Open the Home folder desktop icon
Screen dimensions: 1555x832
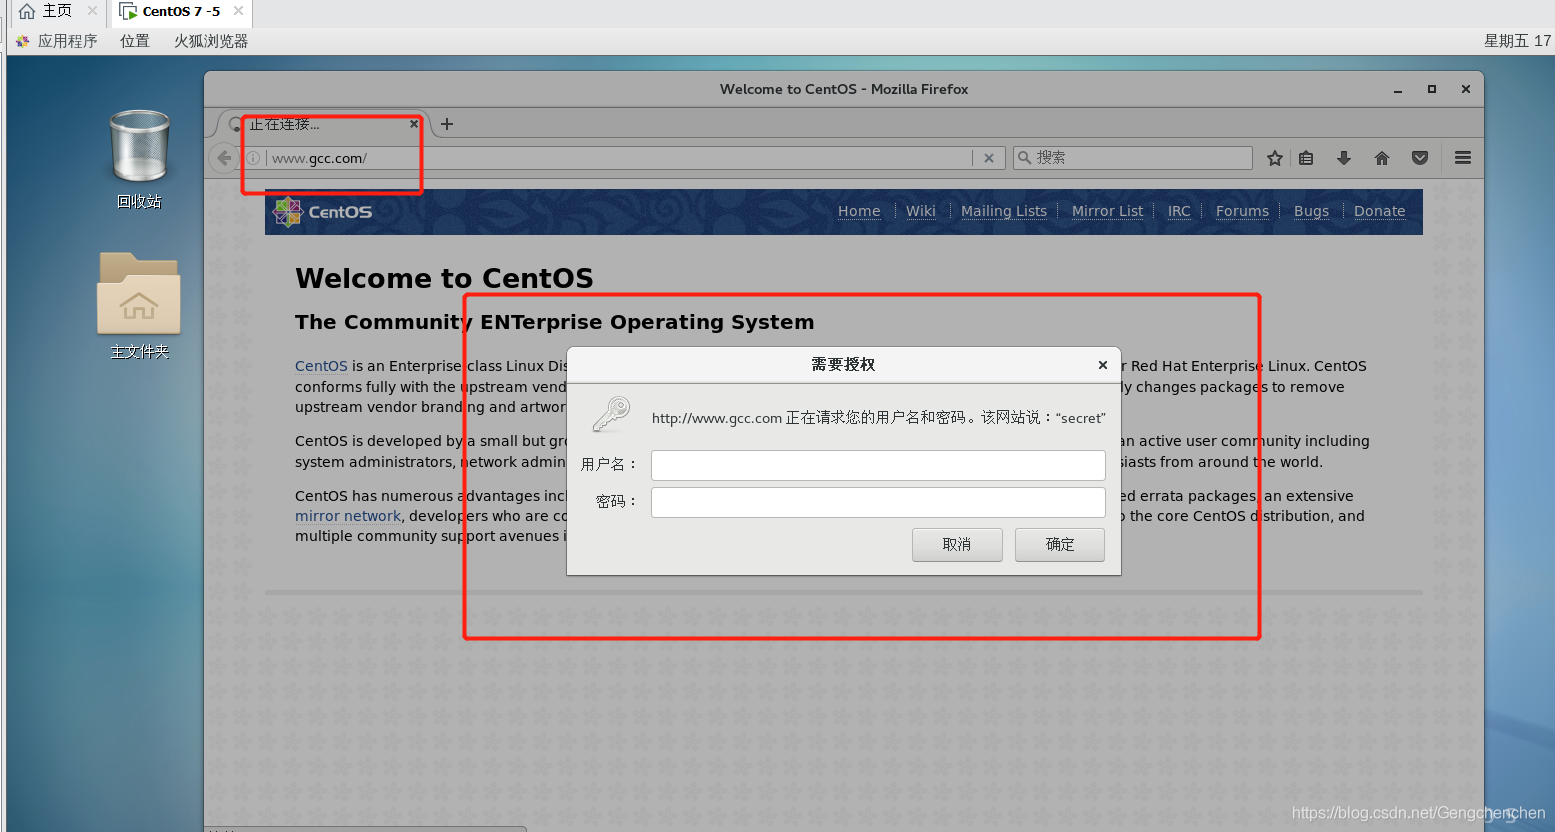tap(139, 305)
